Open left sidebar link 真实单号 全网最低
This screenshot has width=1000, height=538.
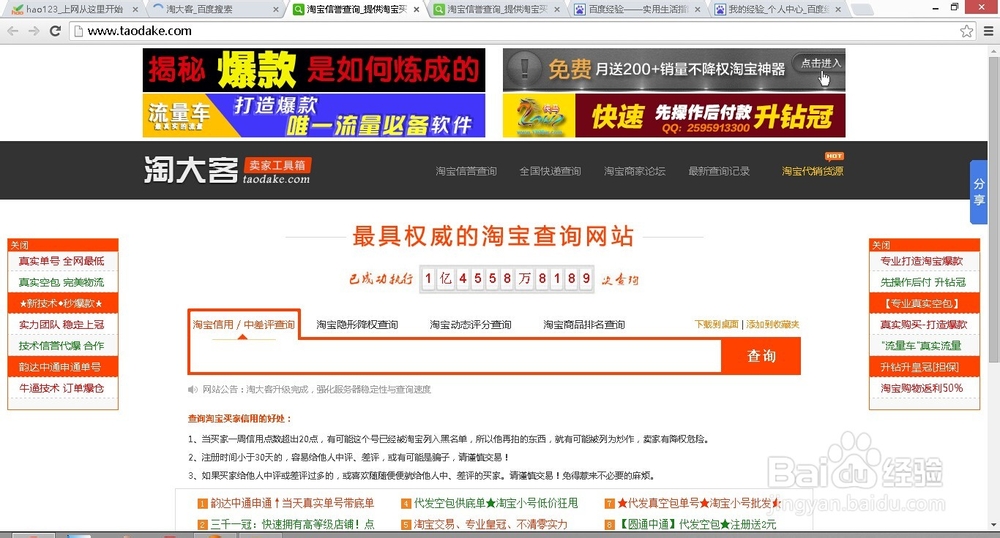point(62,261)
